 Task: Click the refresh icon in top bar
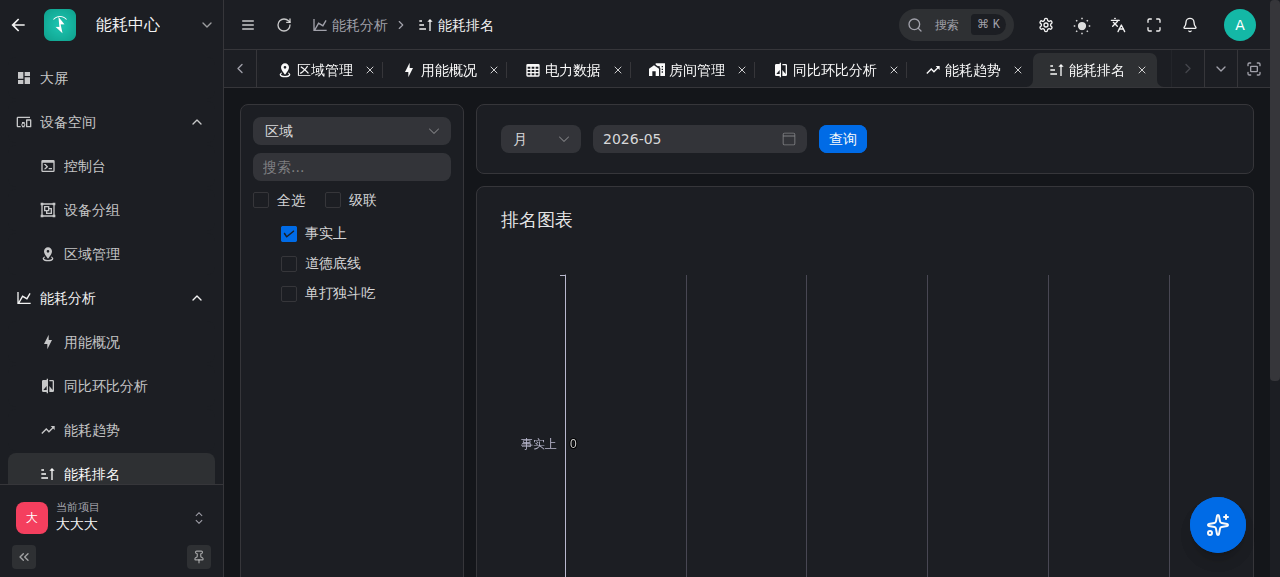pyautogui.click(x=284, y=25)
